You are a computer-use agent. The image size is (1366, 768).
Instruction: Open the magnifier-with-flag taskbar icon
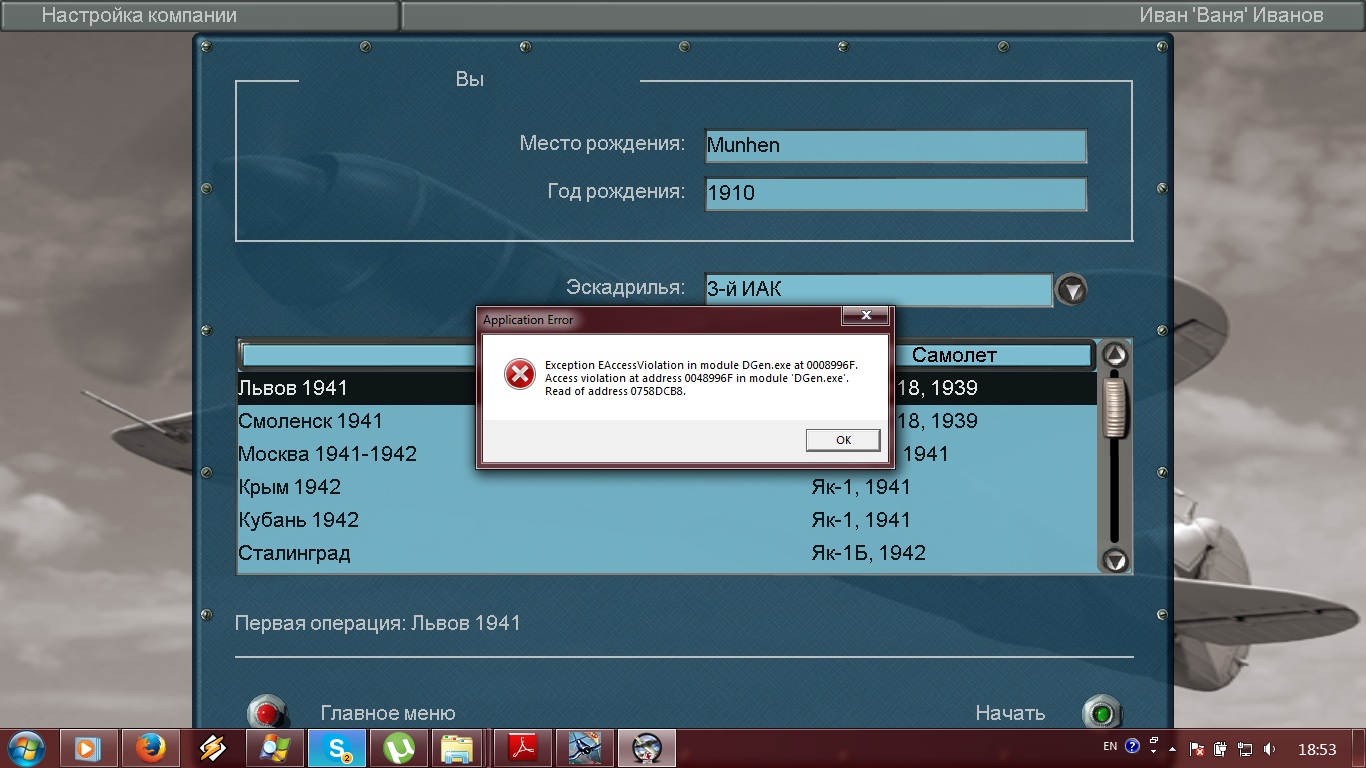click(x=274, y=747)
